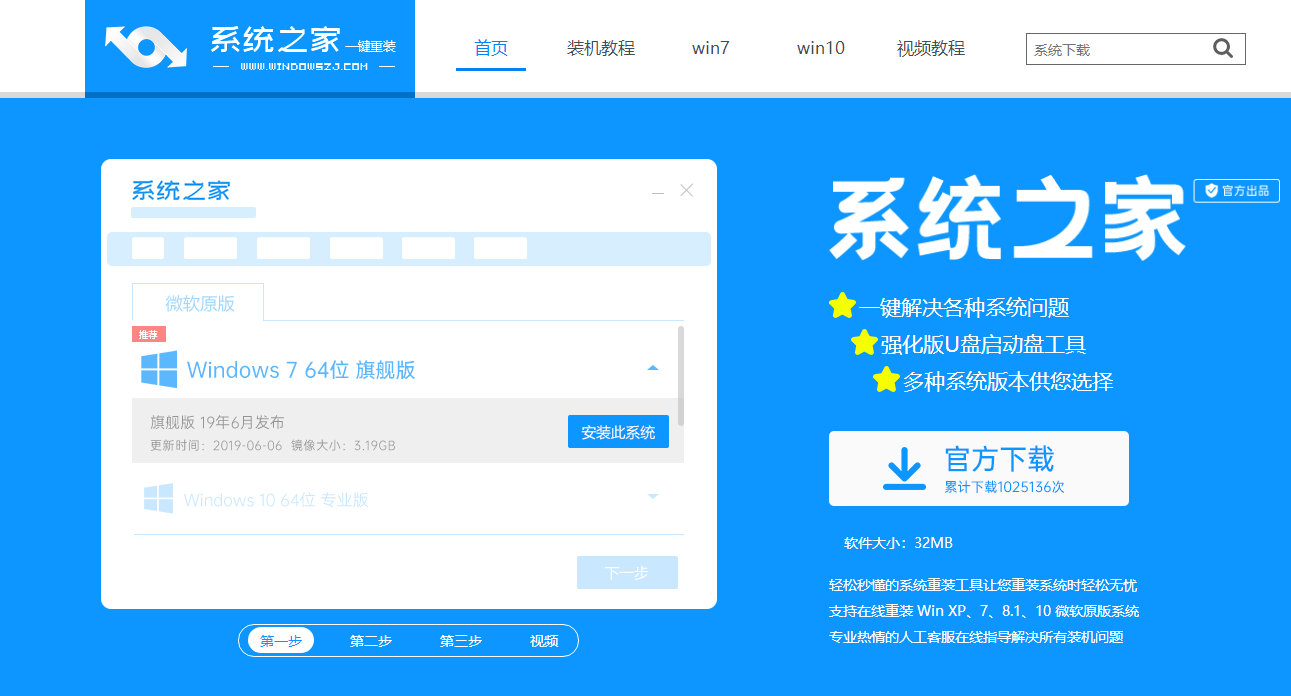Click the 官方出品 shield badge
The image size is (1291, 696).
click(x=1237, y=190)
